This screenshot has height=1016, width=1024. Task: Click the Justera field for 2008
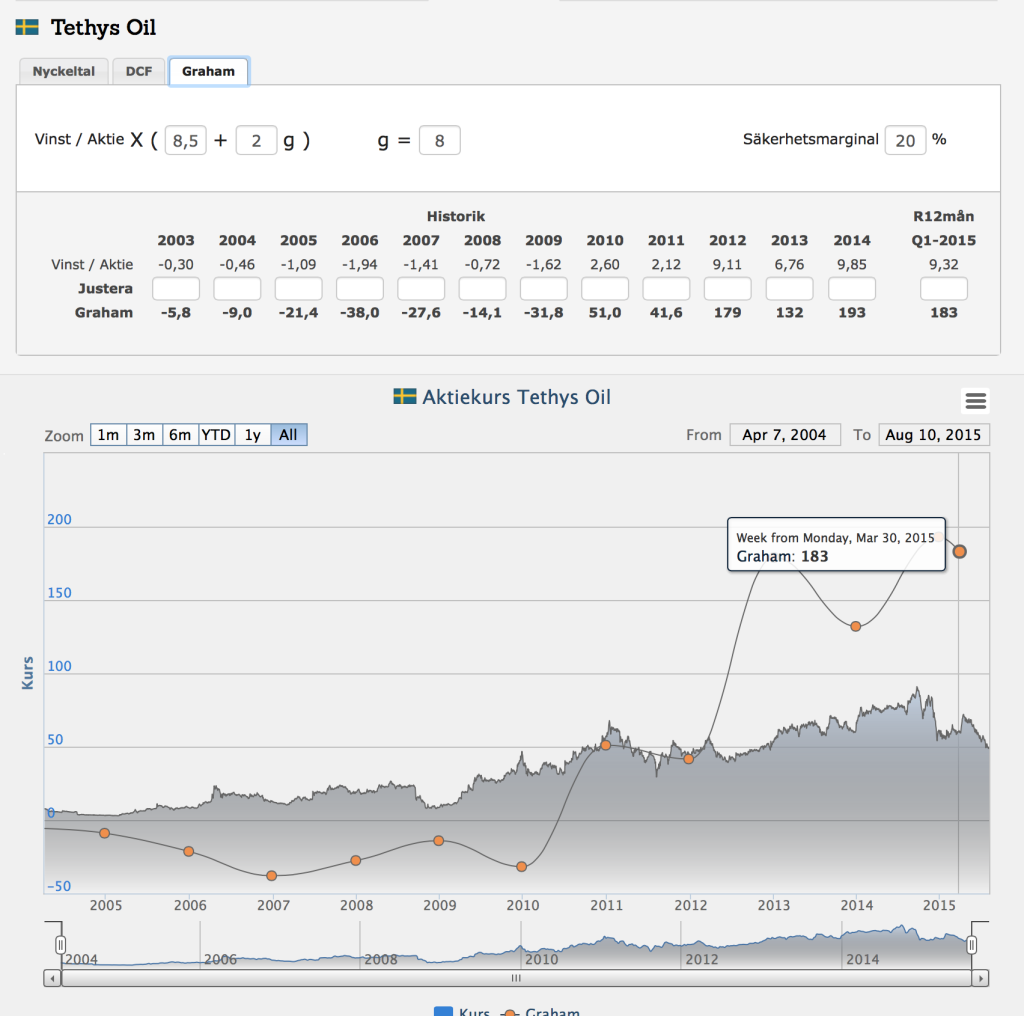[483, 289]
